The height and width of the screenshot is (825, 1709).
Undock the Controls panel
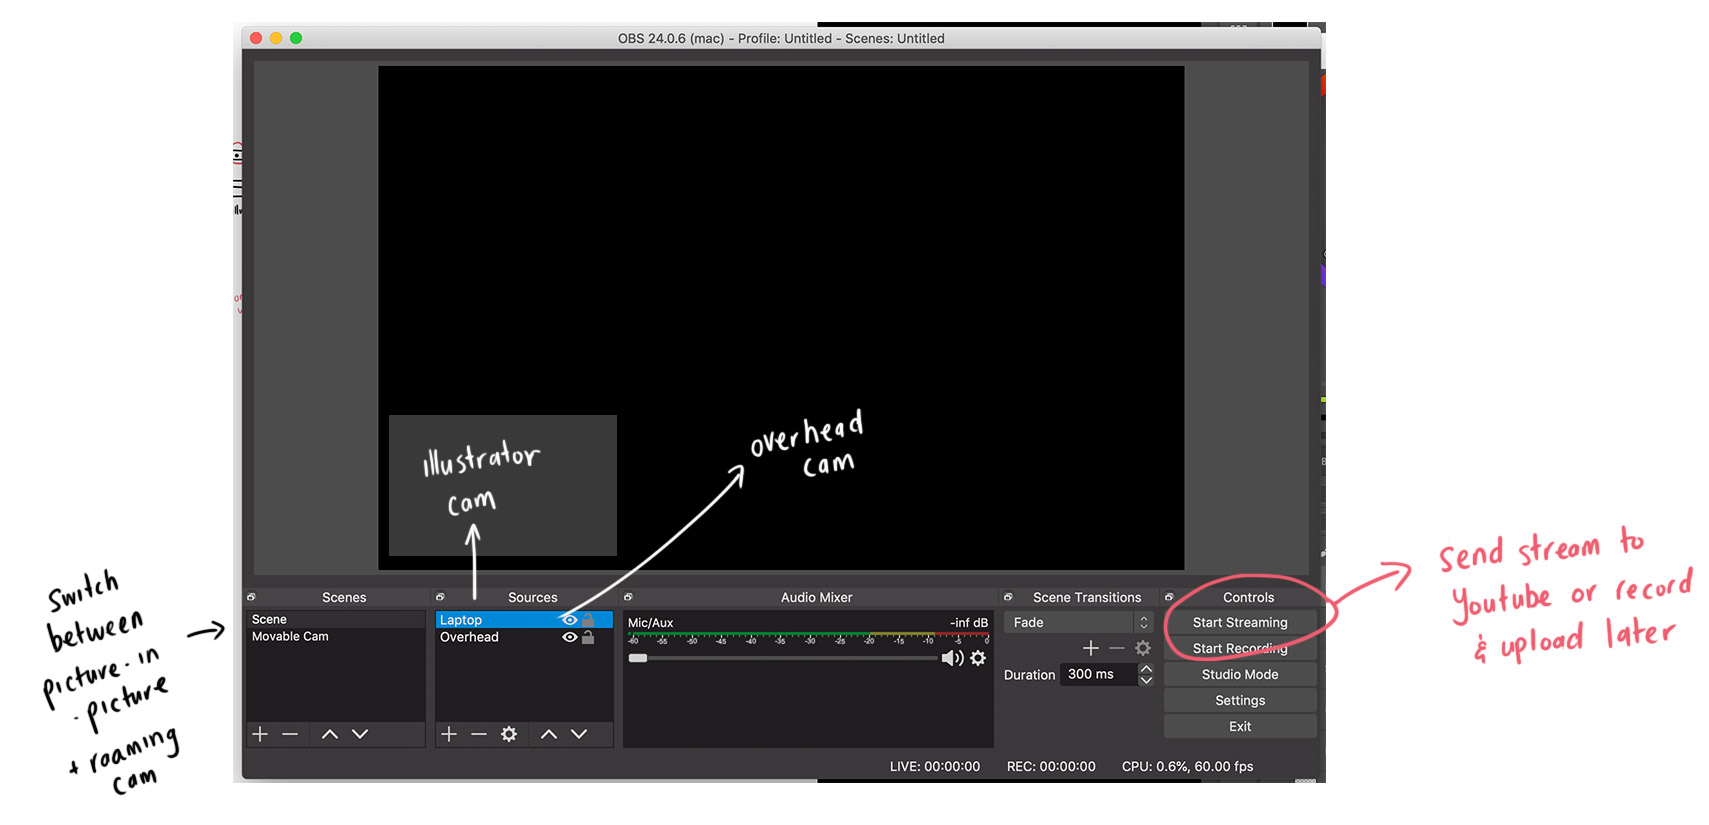1169,597
